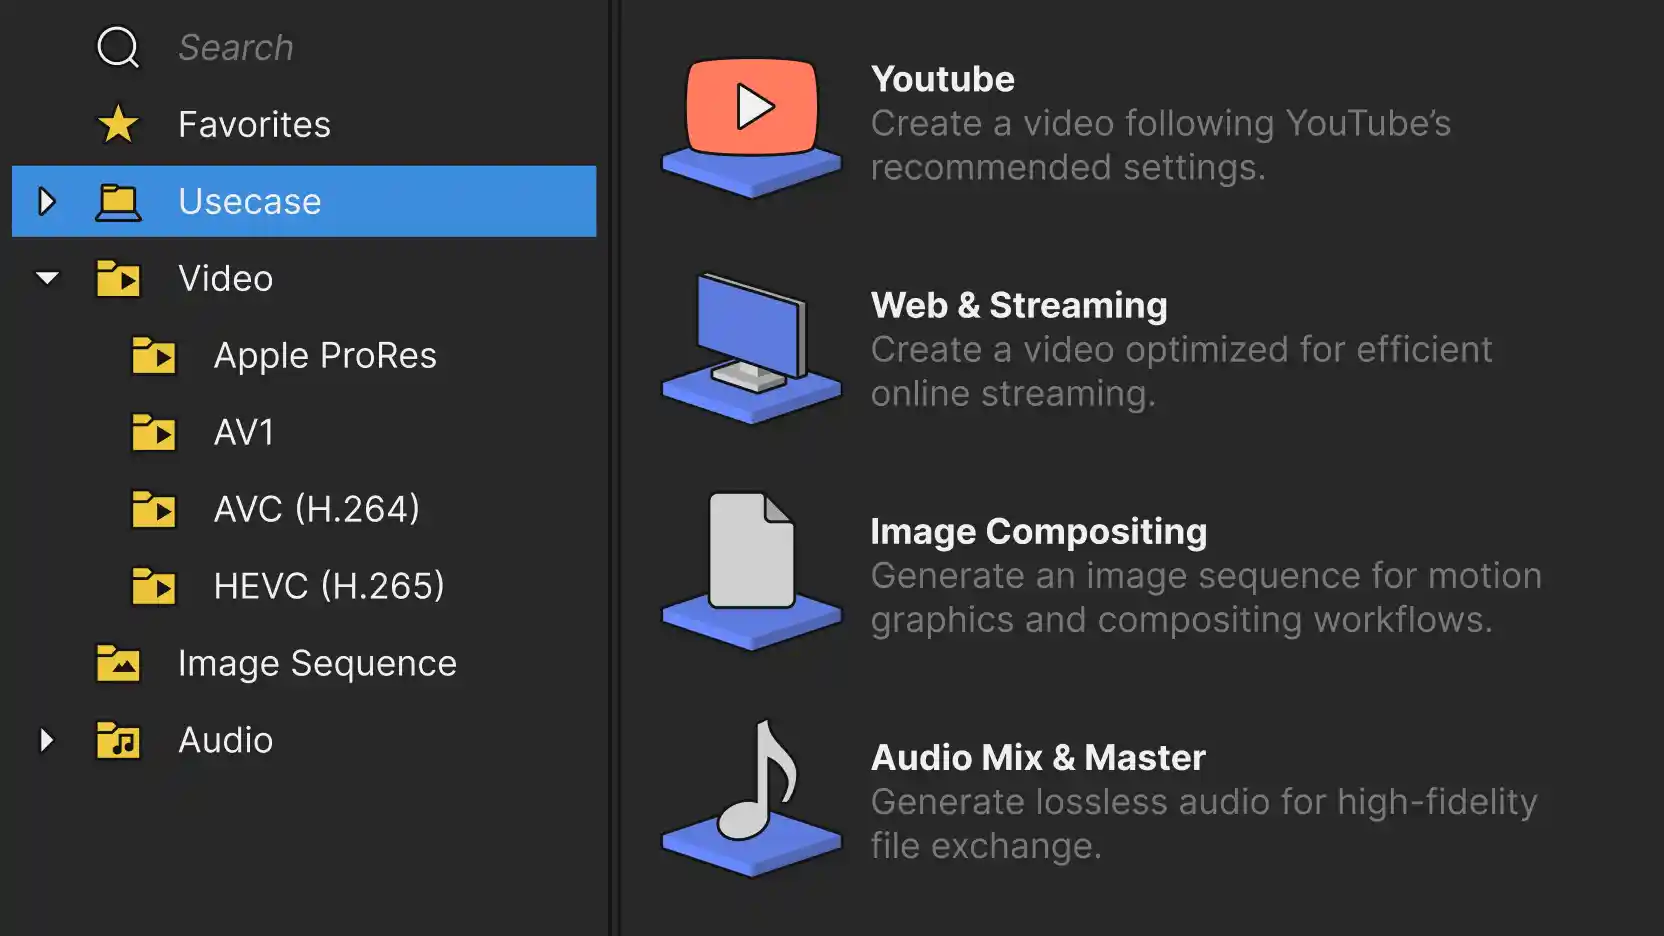Click the AVC (H.264) folder icon
Screen dimensions: 1664x936
(154, 509)
